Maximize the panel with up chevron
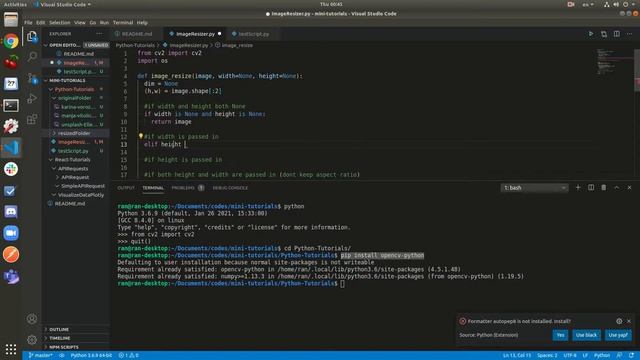 point(617,187)
